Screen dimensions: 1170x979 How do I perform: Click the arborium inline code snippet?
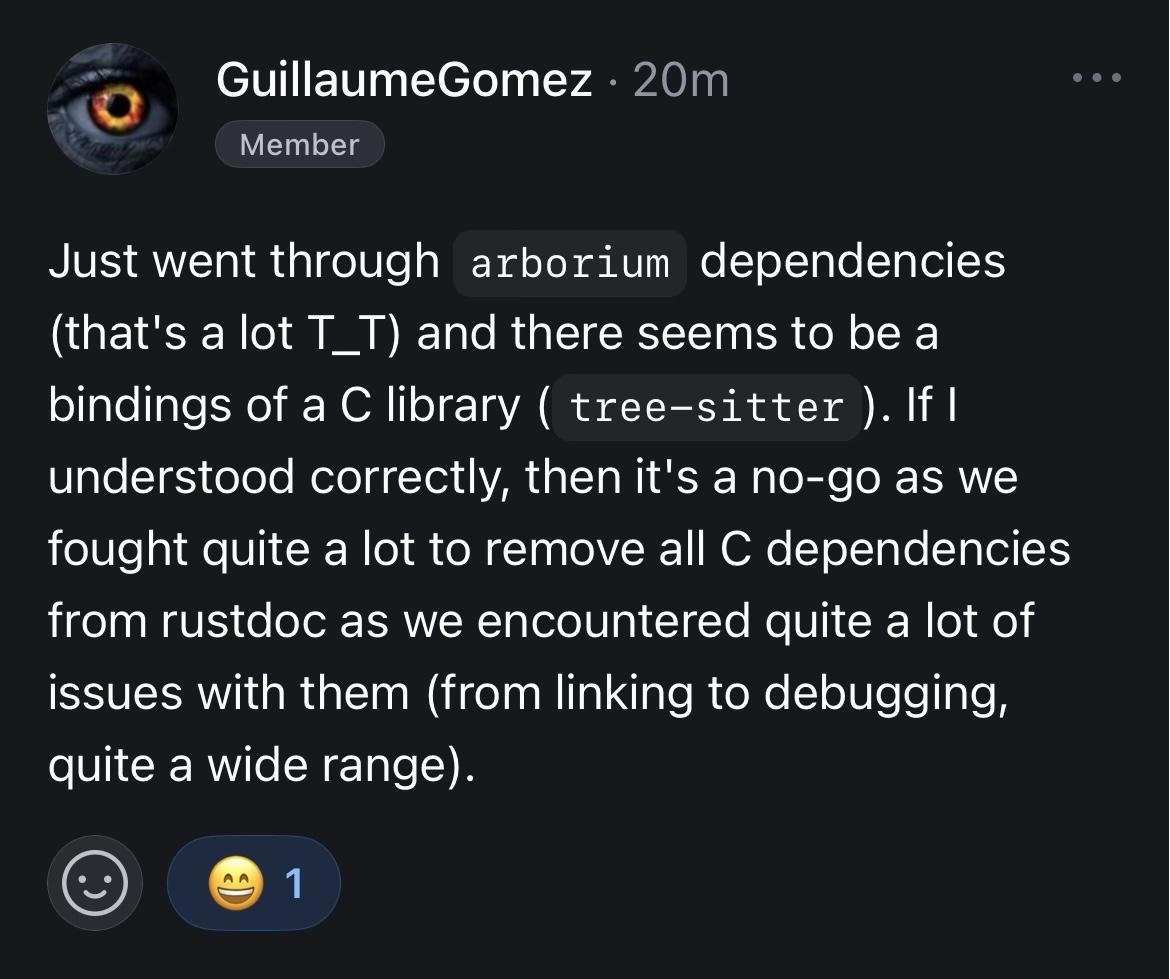tap(569, 263)
